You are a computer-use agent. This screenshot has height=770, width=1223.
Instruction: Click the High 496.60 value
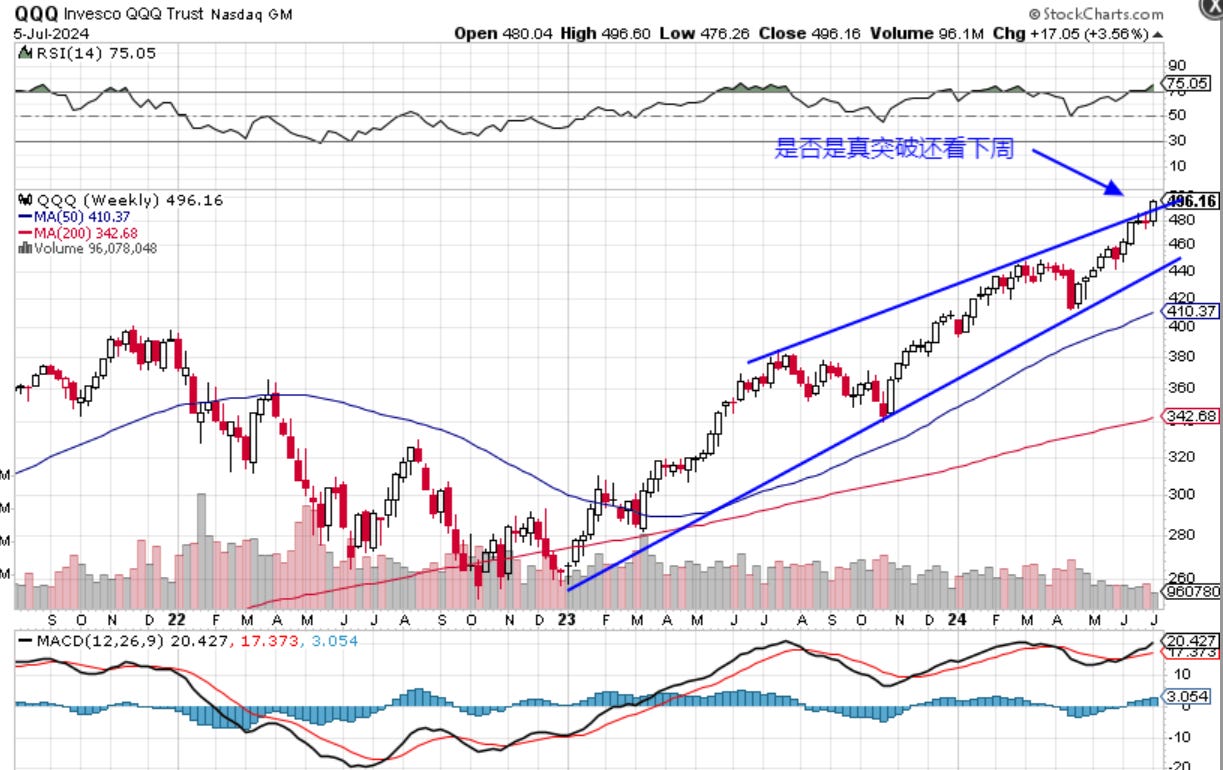pos(605,33)
